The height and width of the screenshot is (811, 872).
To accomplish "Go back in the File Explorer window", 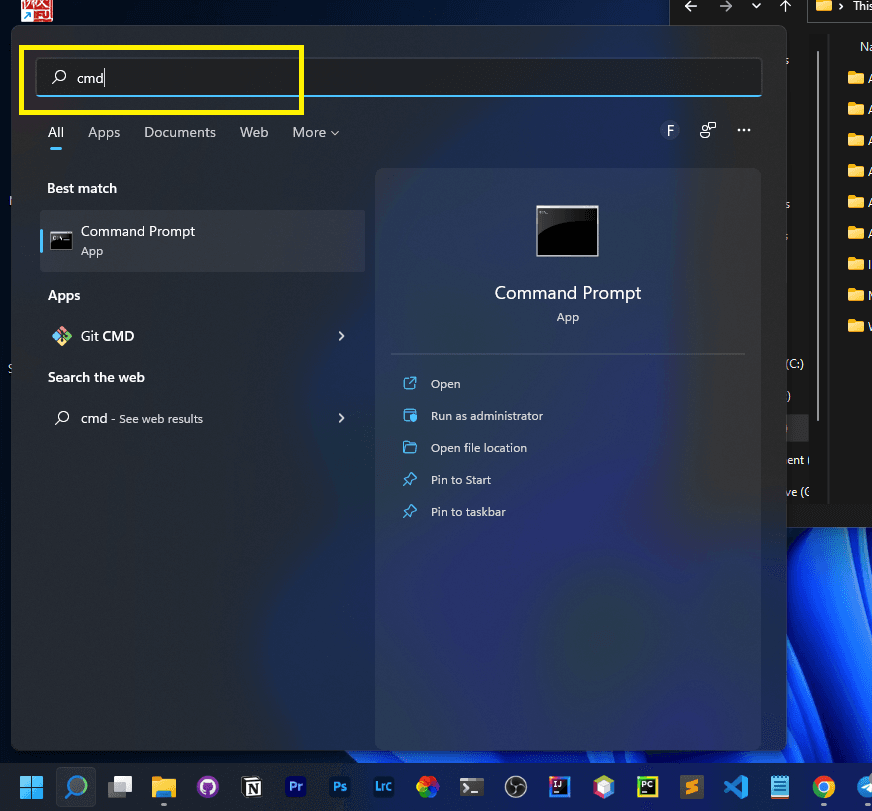I will click(x=691, y=7).
